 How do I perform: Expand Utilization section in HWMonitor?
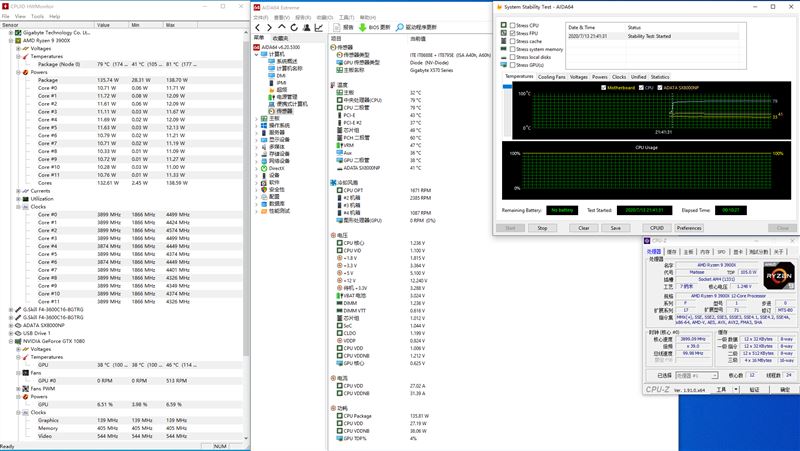click(x=18, y=199)
